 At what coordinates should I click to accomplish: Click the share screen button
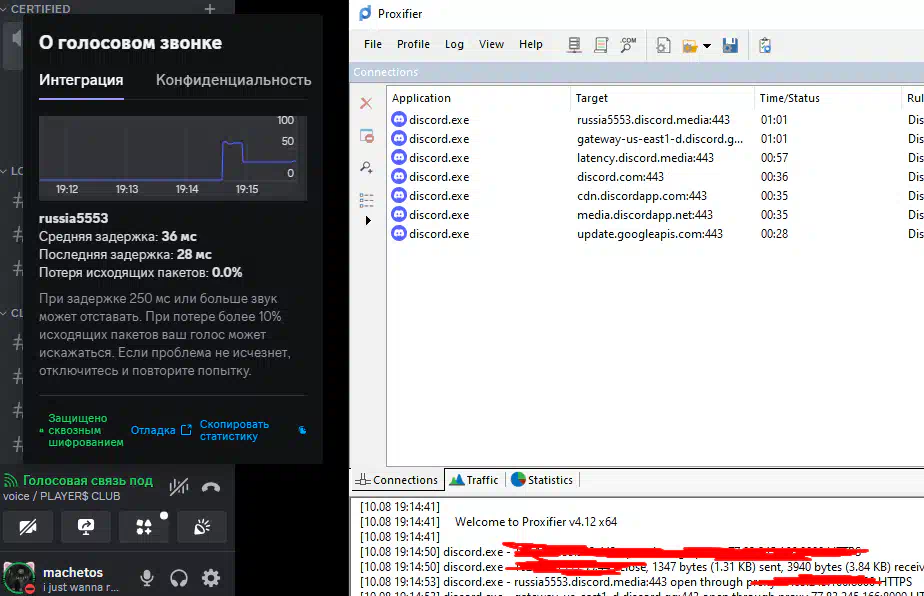pos(86,526)
